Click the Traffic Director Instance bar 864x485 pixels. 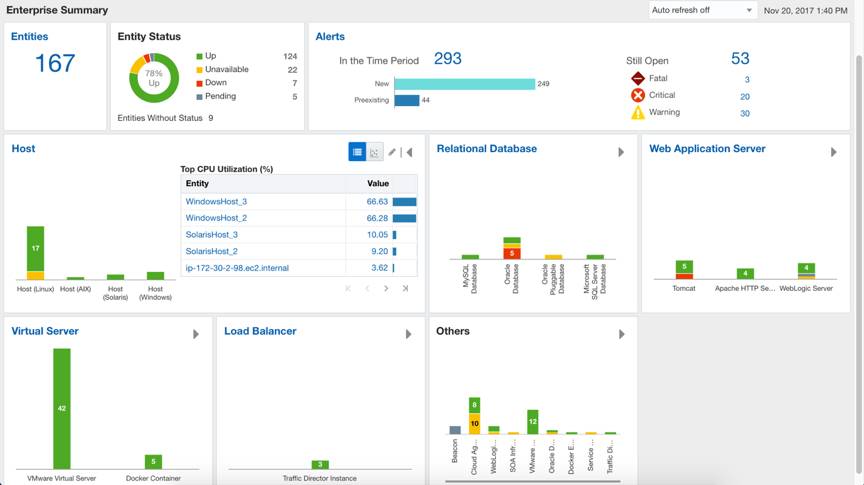[320, 465]
